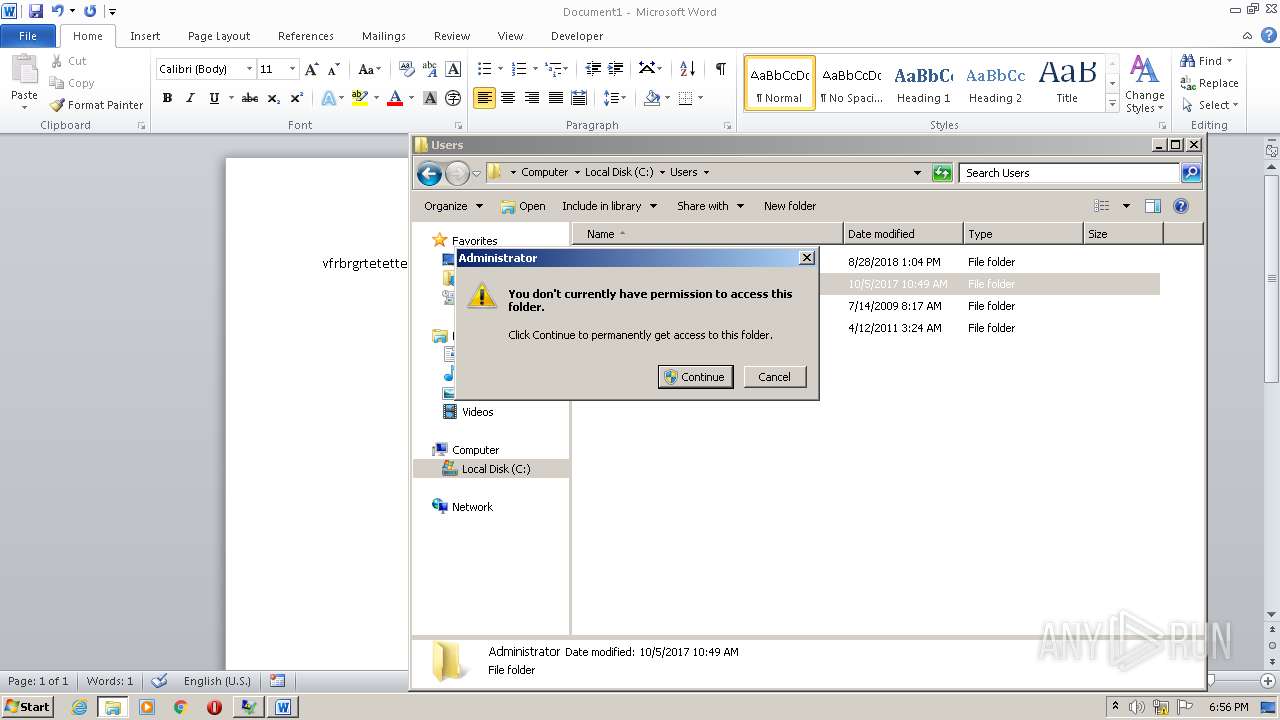Click Grow Font icon

click(312, 69)
